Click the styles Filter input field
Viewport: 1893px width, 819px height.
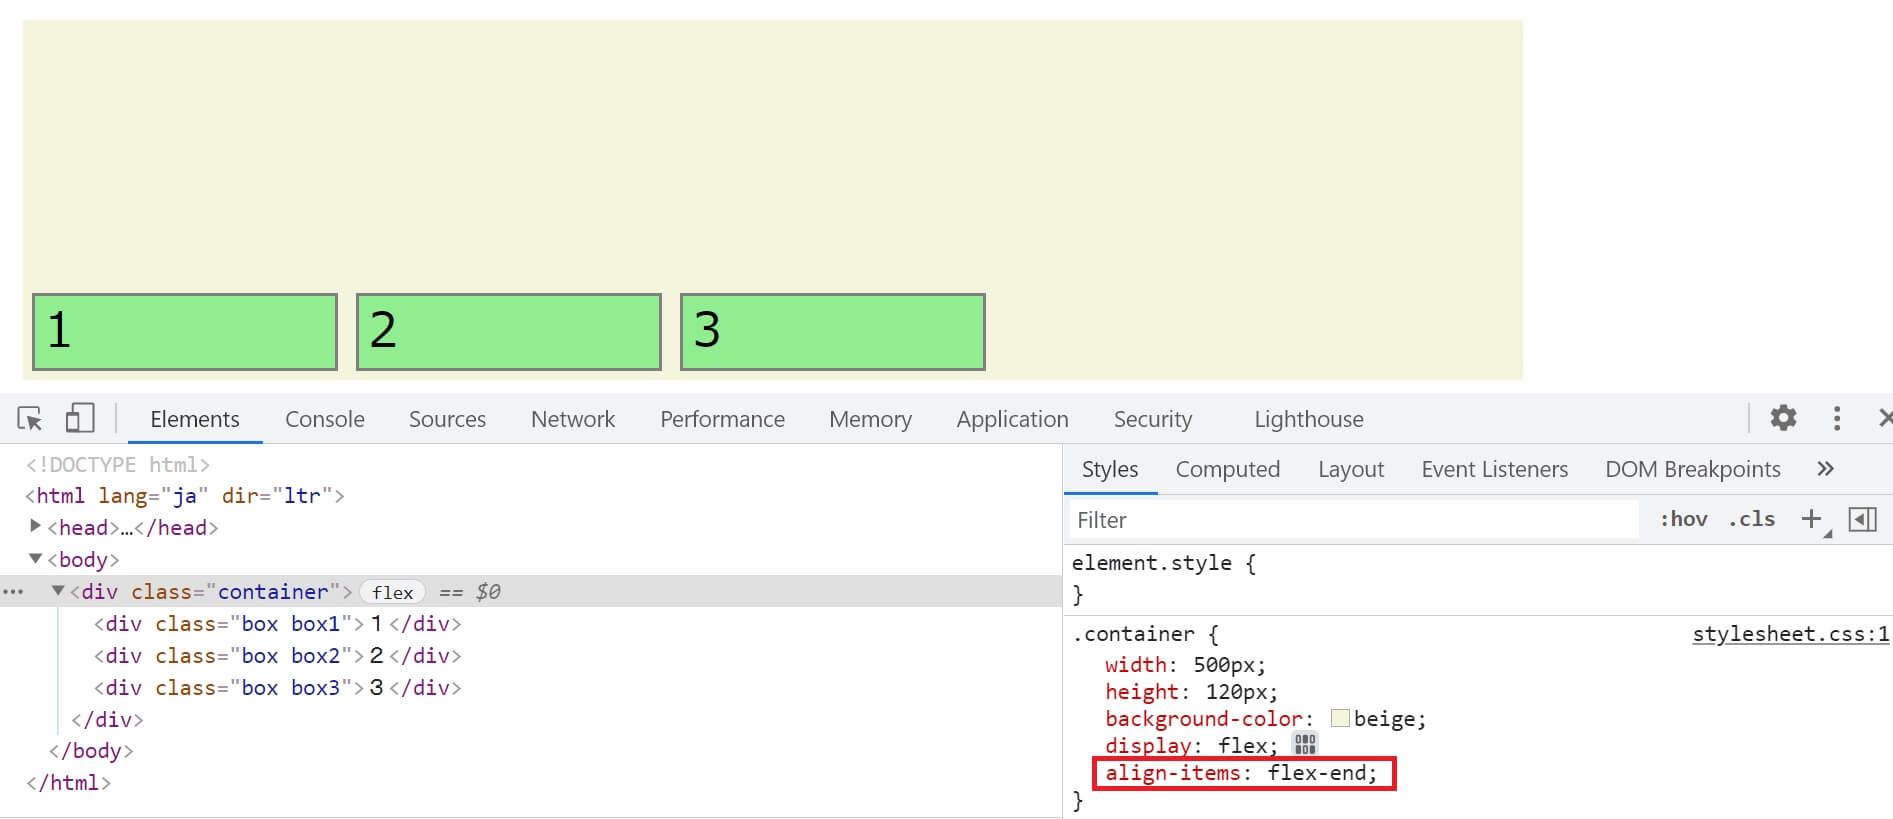coord(1350,520)
